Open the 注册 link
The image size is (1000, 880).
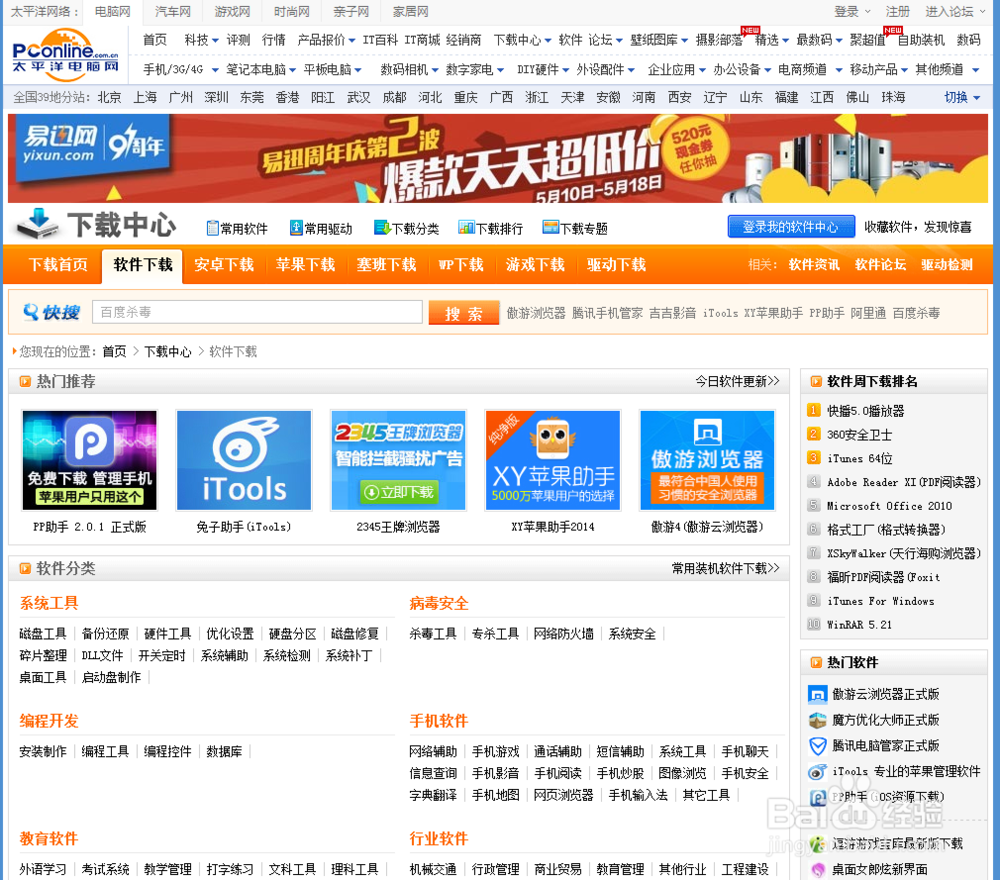[x=897, y=11]
